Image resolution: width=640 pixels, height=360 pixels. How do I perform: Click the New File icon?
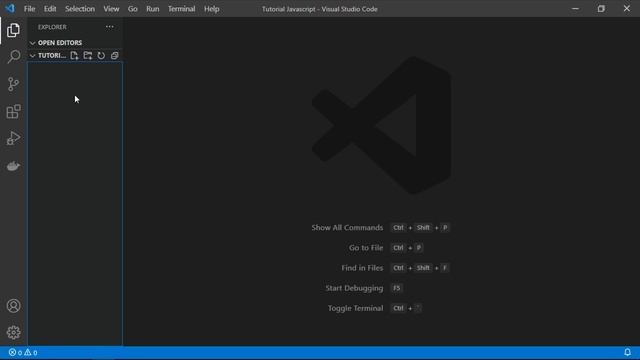[x=74, y=56]
